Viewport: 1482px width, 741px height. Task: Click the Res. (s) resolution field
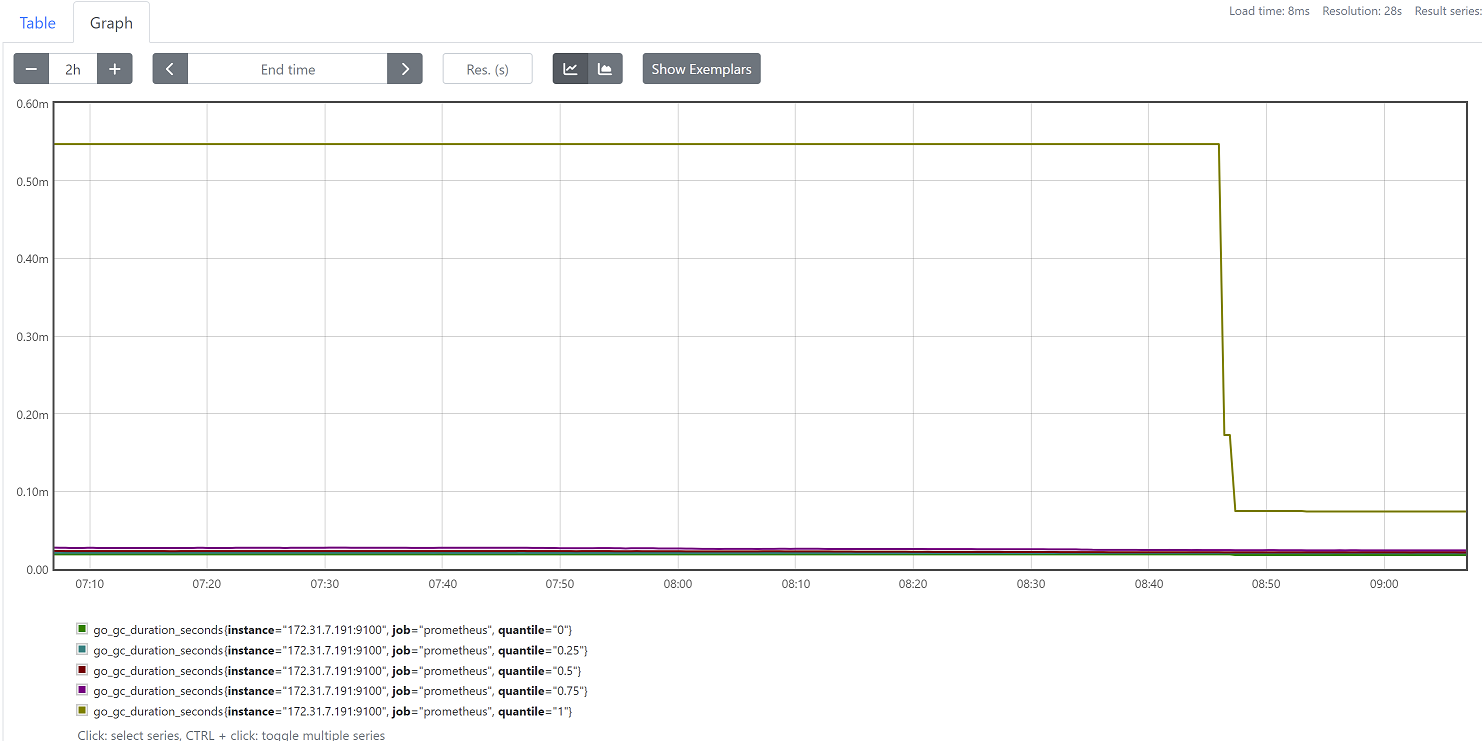(487, 69)
